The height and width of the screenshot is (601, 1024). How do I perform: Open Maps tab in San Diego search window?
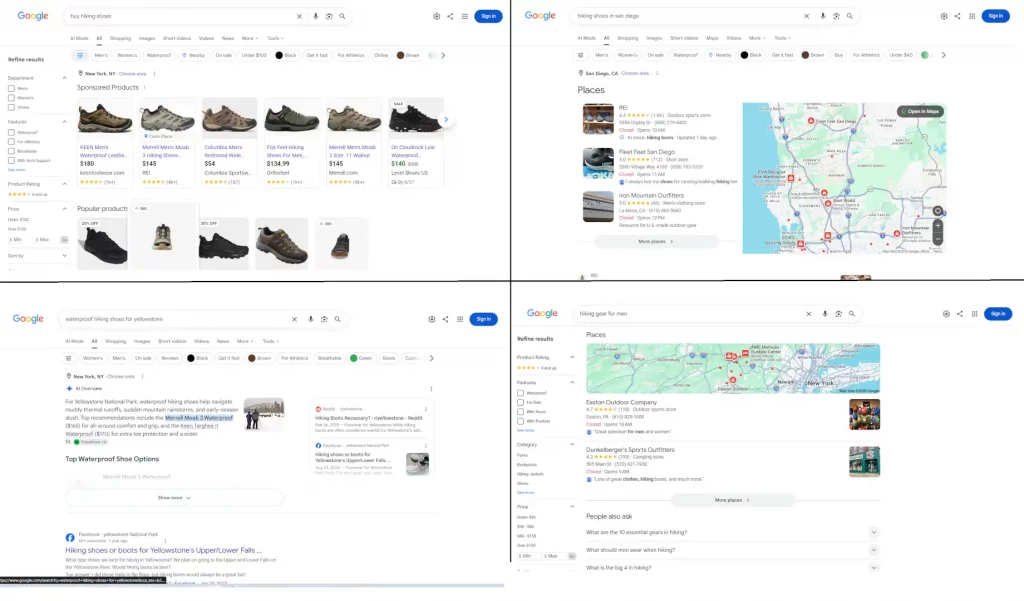pyautogui.click(x=712, y=39)
